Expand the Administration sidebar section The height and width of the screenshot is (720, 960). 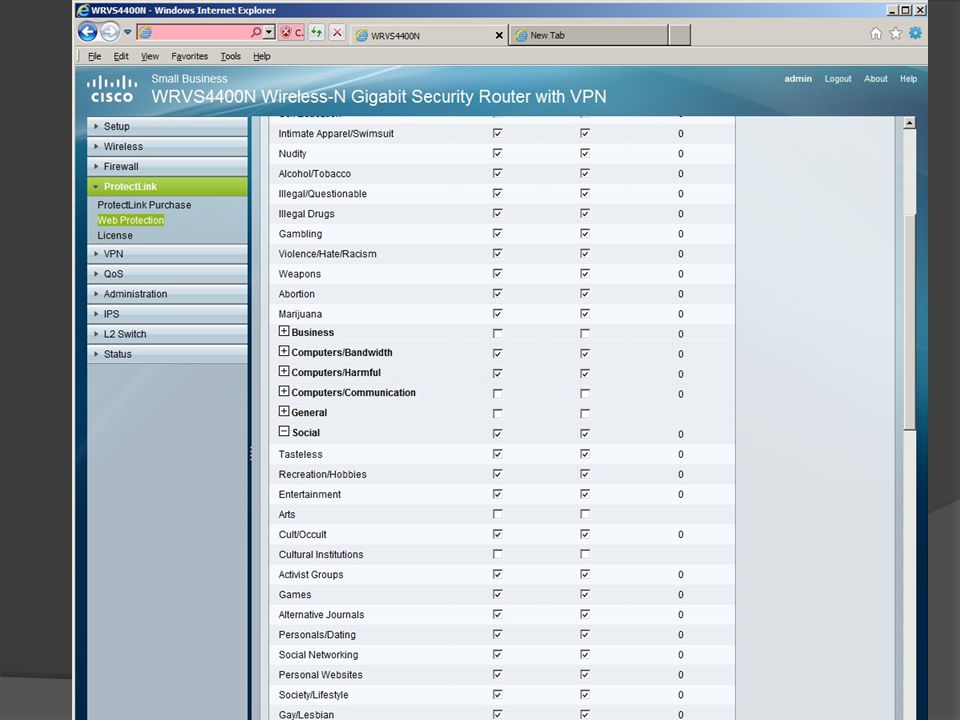coord(167,294)
